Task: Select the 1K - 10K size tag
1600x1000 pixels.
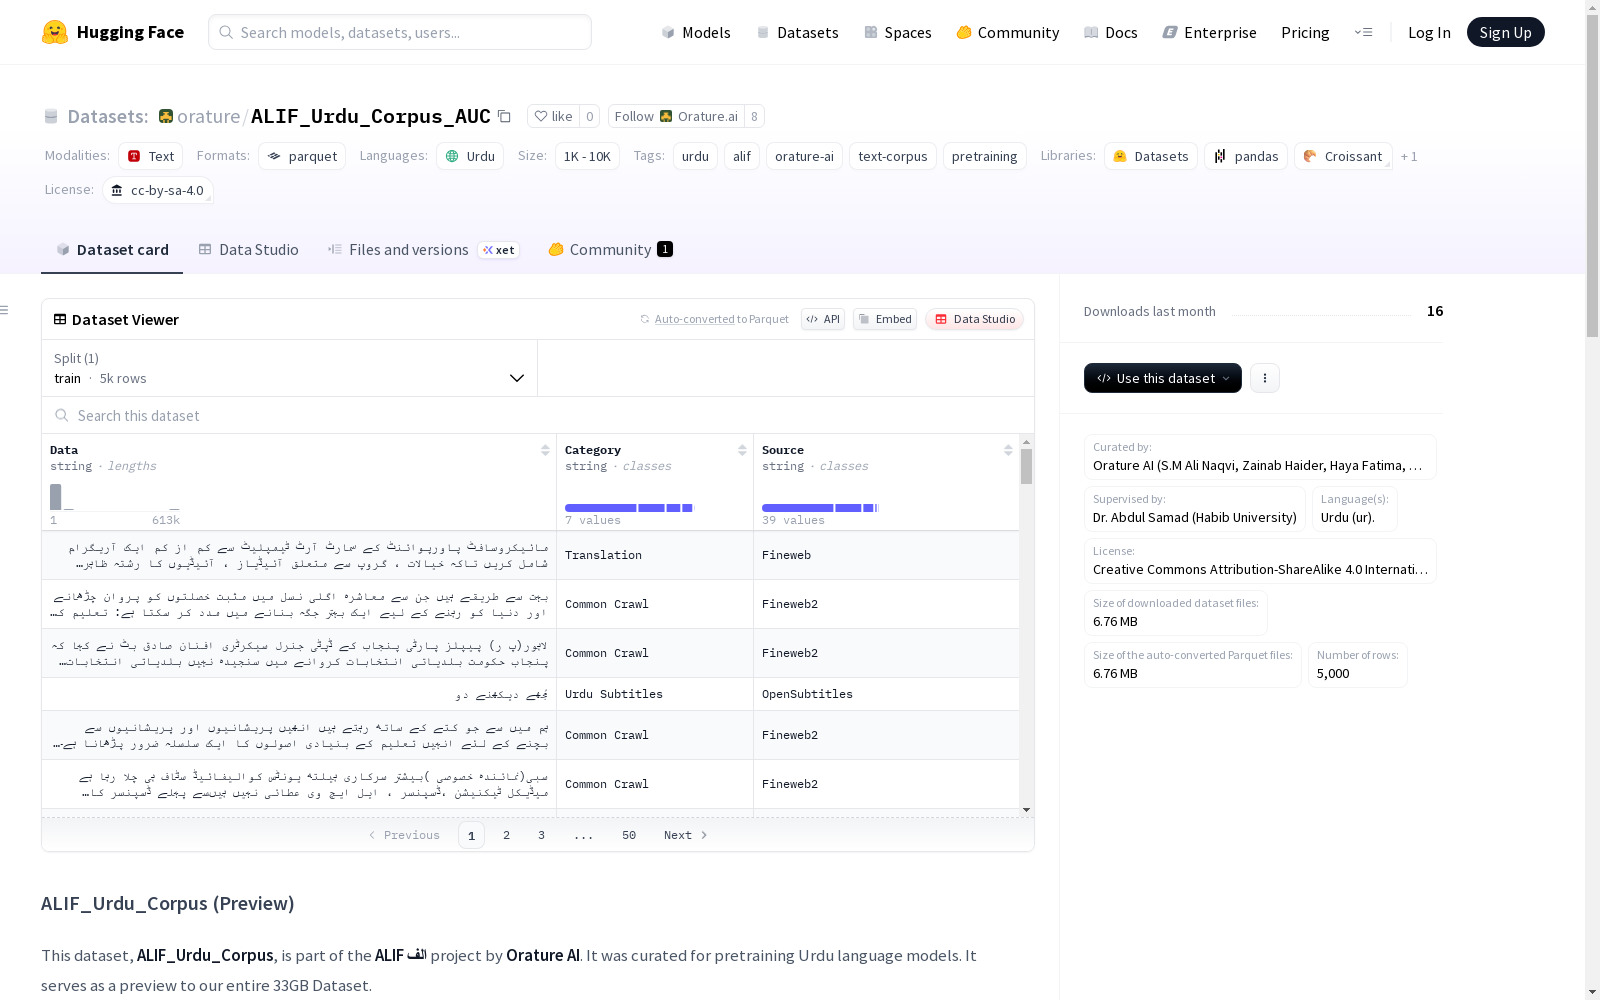Action: (587, 156)
